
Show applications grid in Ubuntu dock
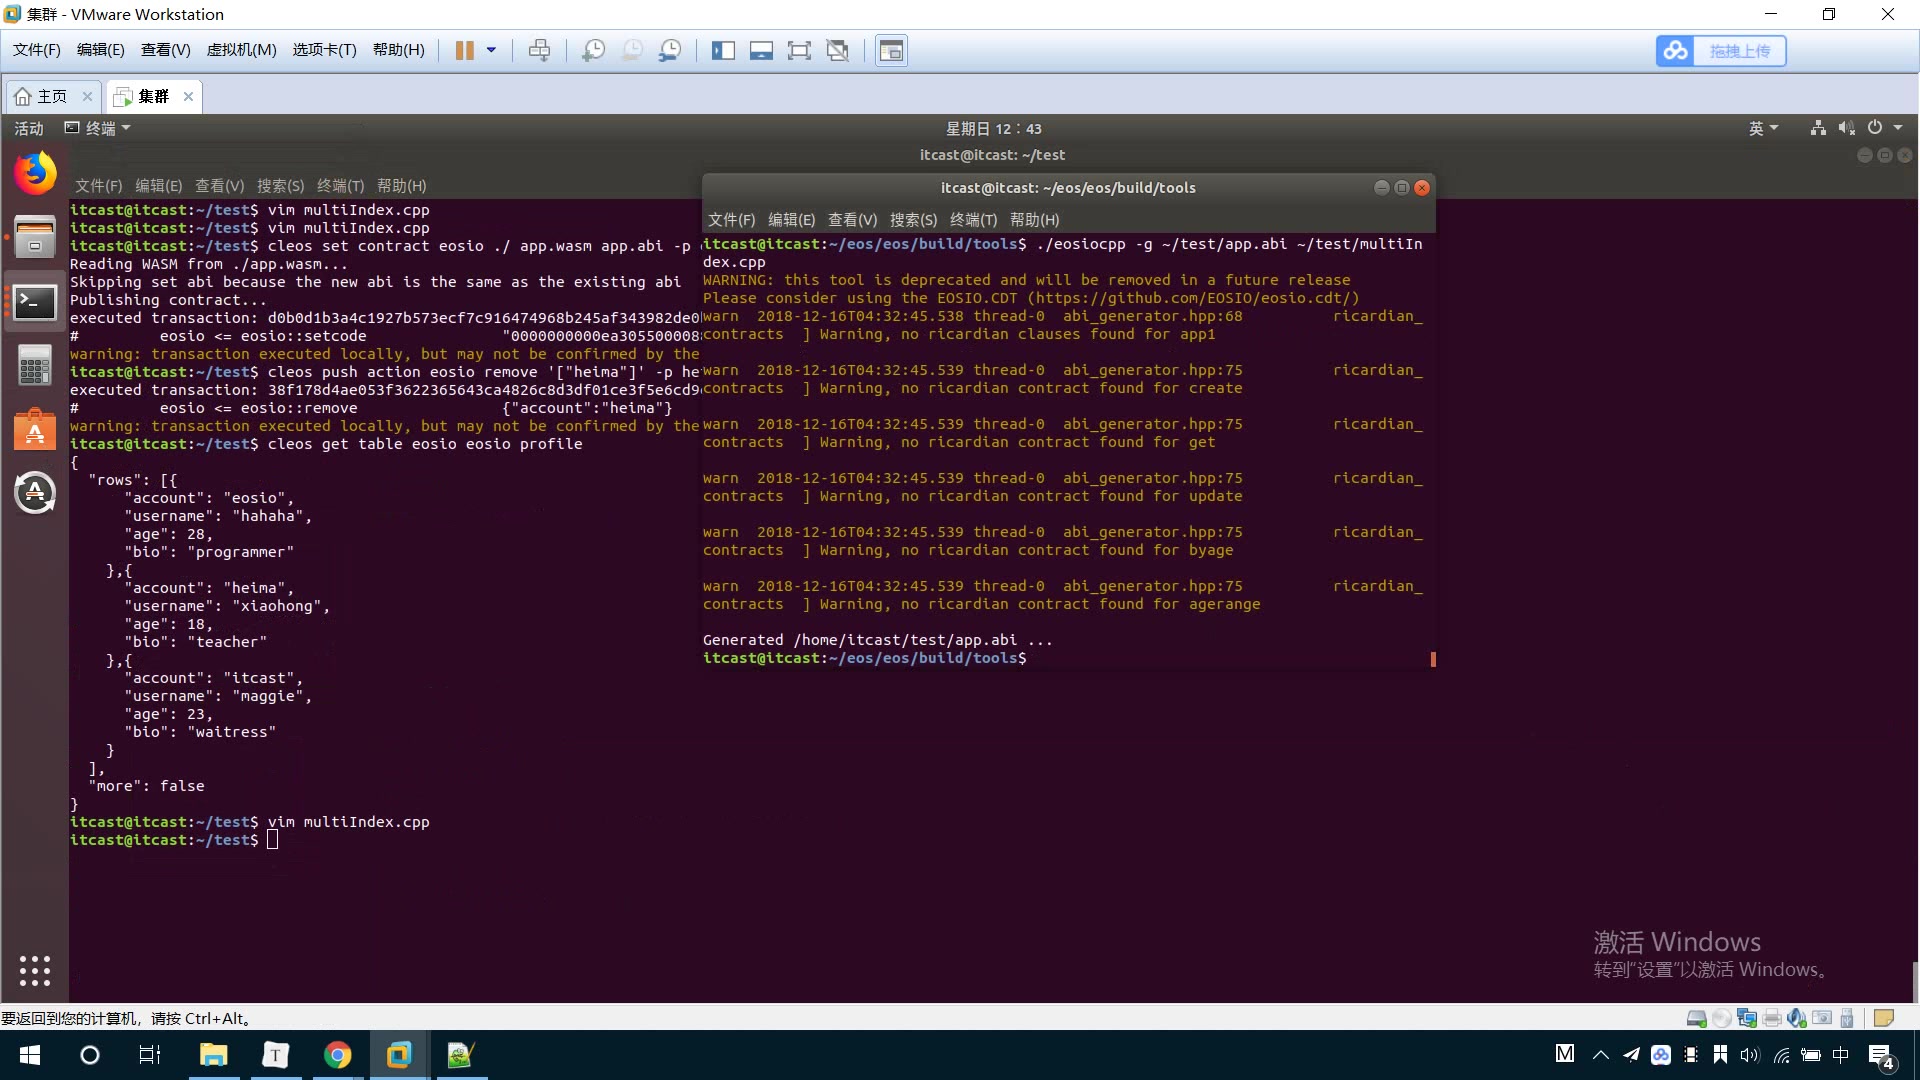point(35,970)
